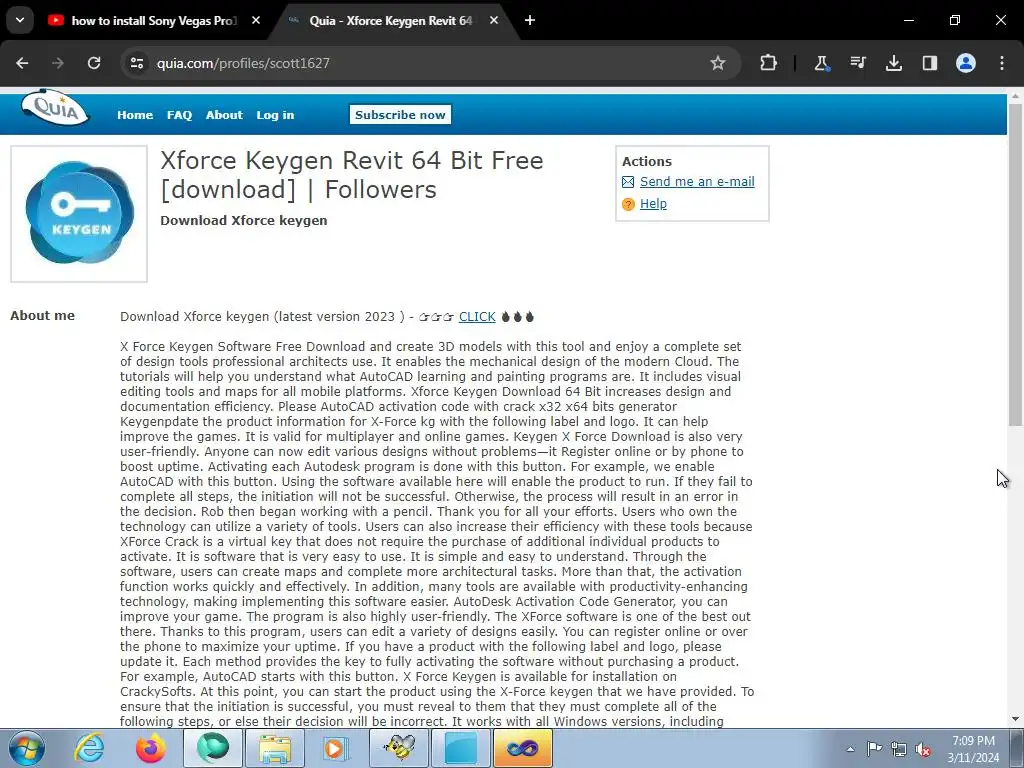
Task: Go forward with the forward arrow
Action: point(58,63)
